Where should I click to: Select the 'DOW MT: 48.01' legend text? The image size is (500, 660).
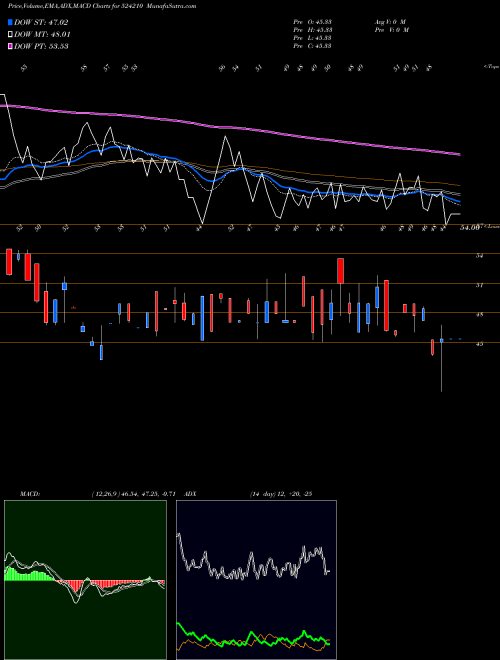click(42, 35)
